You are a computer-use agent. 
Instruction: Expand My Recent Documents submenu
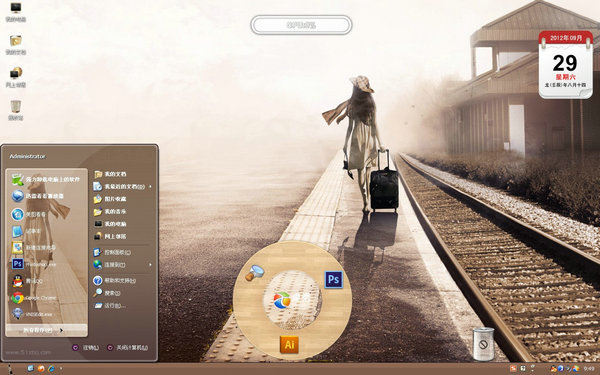click(122, 186)
